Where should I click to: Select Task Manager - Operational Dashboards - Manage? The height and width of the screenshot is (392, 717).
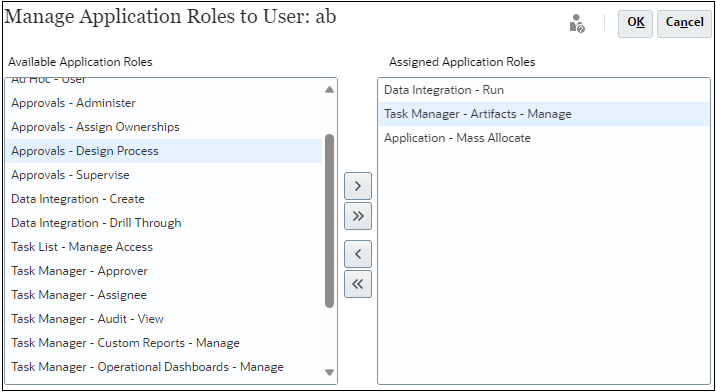click(164, 367)
